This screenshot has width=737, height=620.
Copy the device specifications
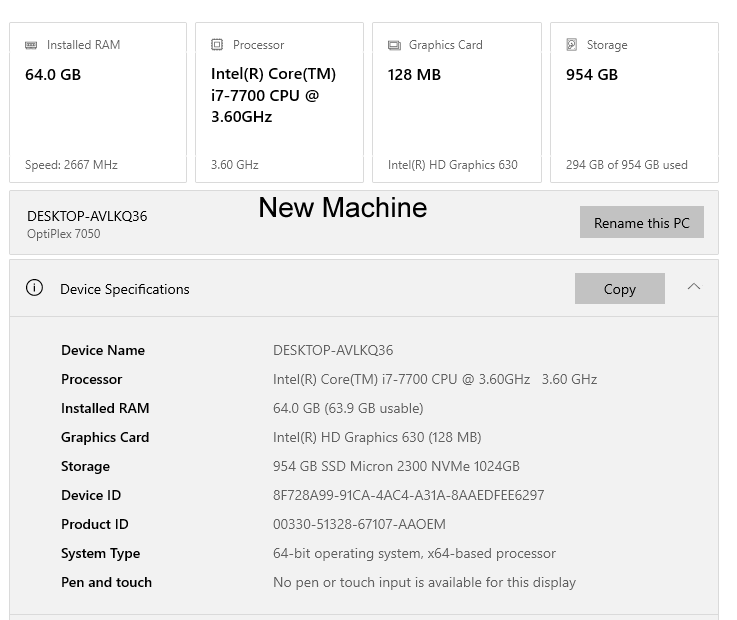pyautogui.click(x=619, y=289)
